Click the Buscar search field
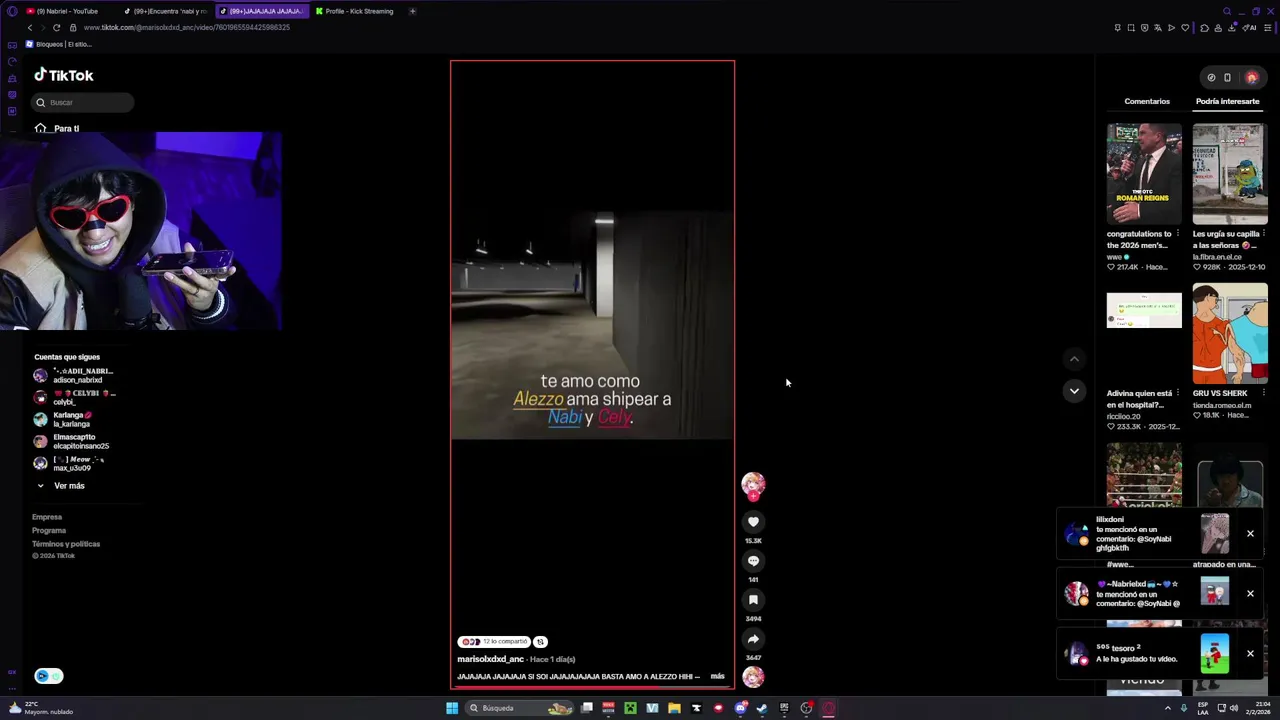 click(x=82, y=102)
